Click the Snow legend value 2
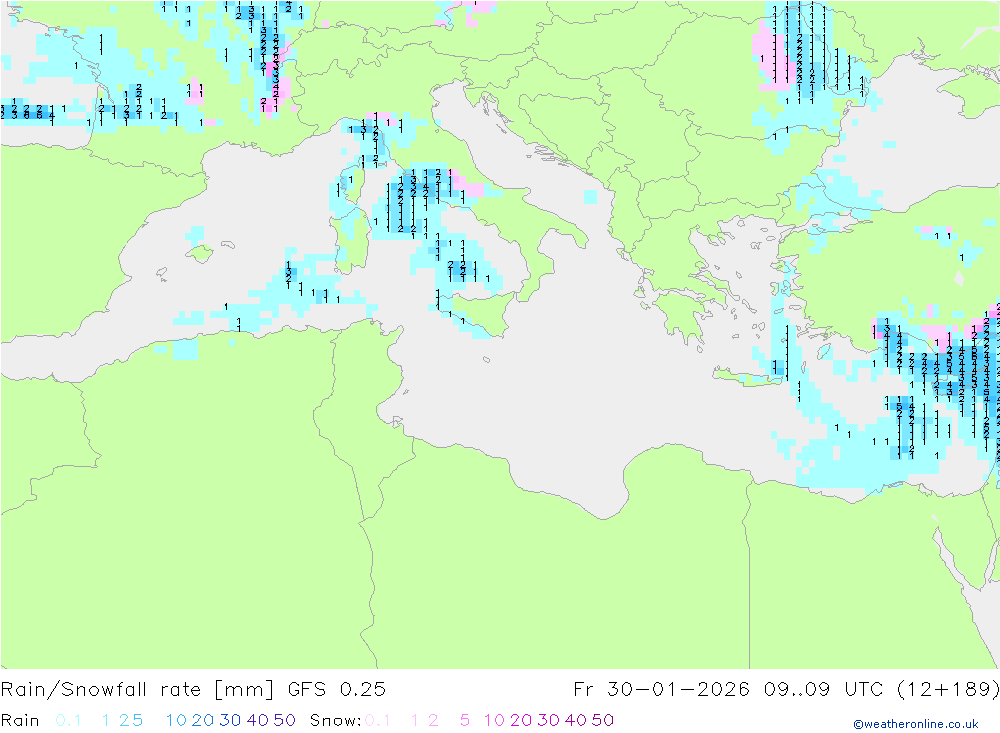The image size is (1000, 733). (433, 720)
